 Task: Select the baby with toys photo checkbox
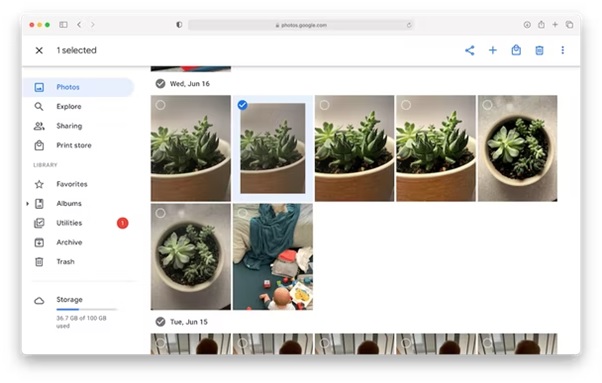click(x=242, y=213)
